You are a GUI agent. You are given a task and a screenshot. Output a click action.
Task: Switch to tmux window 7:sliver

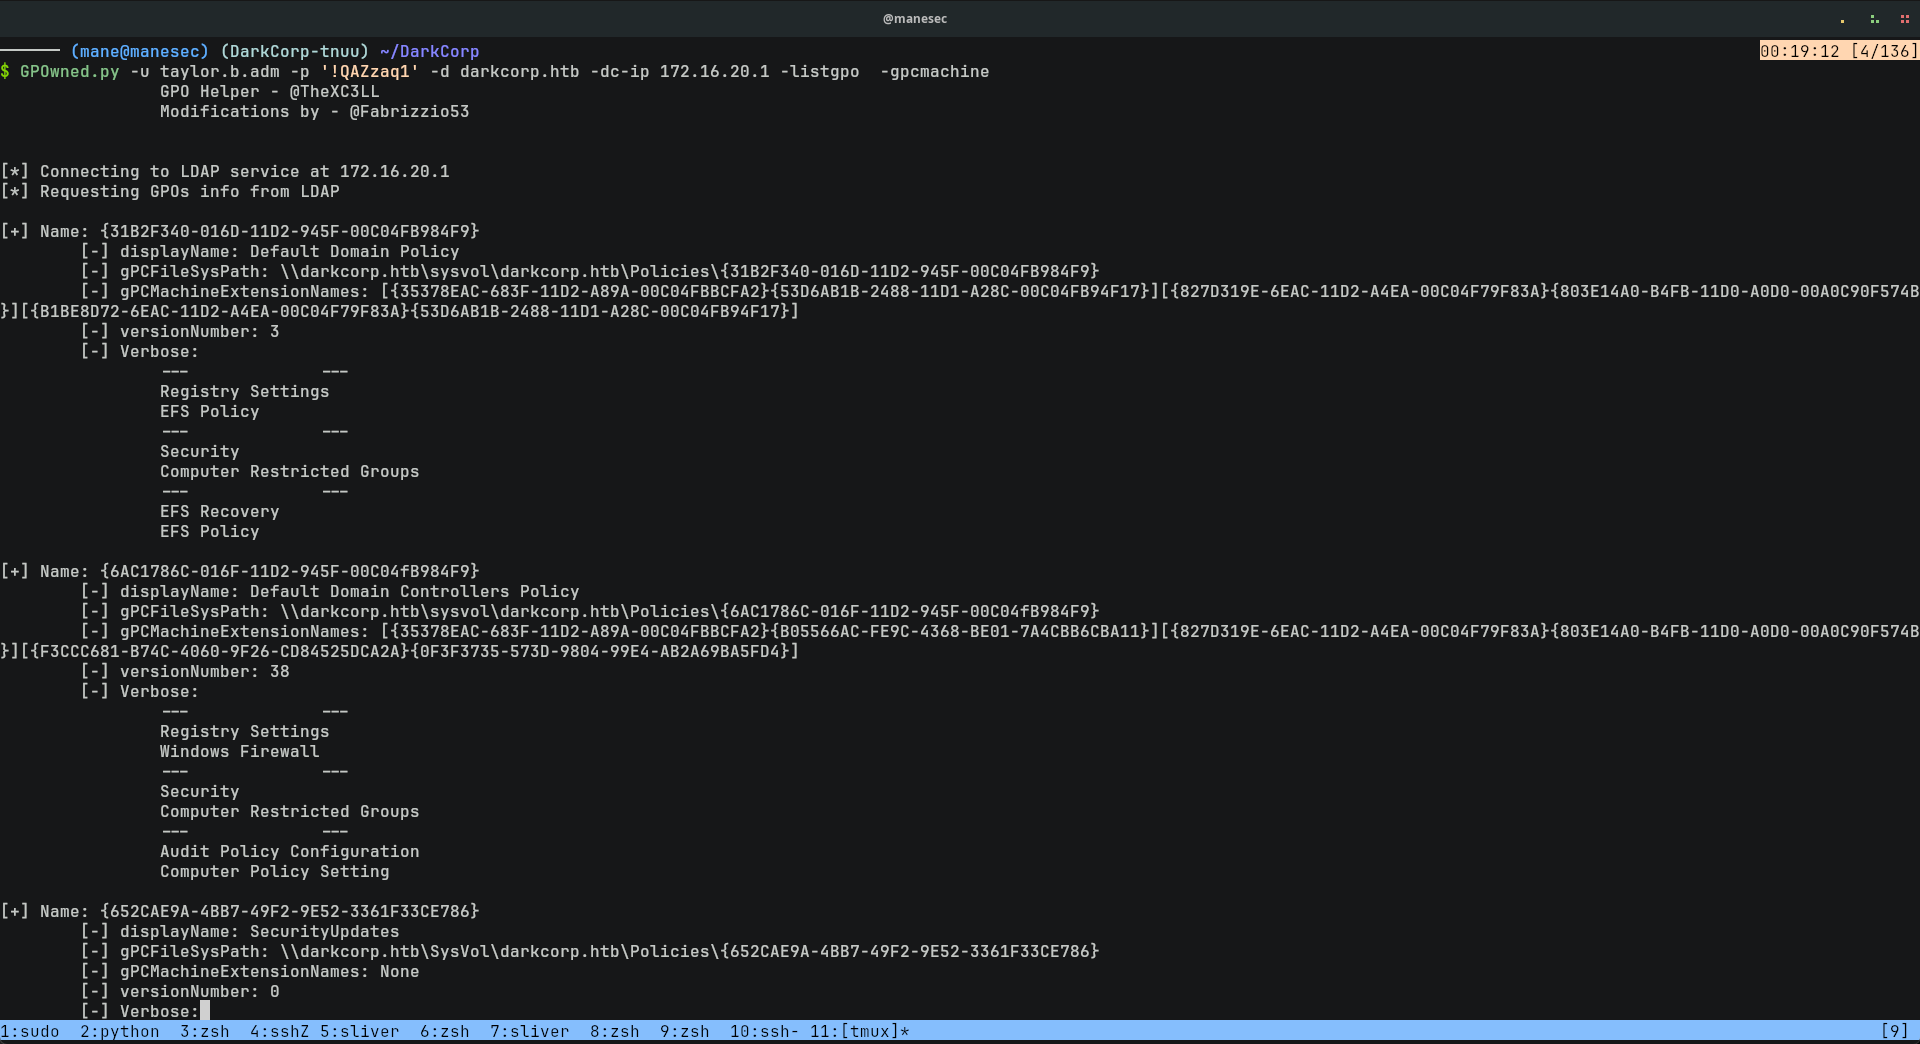pos(529,1031)
